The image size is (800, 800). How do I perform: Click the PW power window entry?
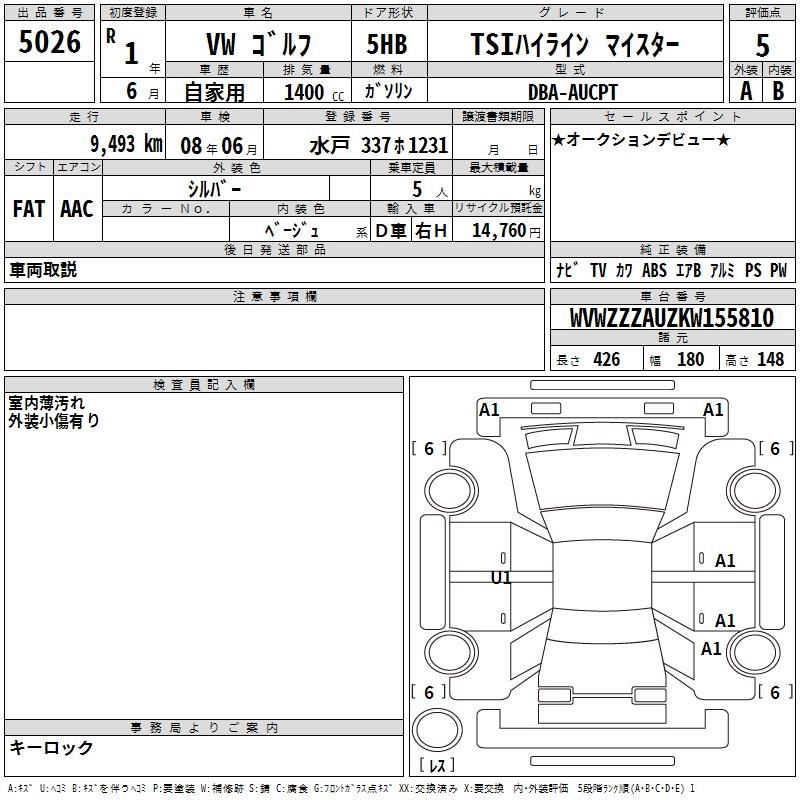click(779, 270)
